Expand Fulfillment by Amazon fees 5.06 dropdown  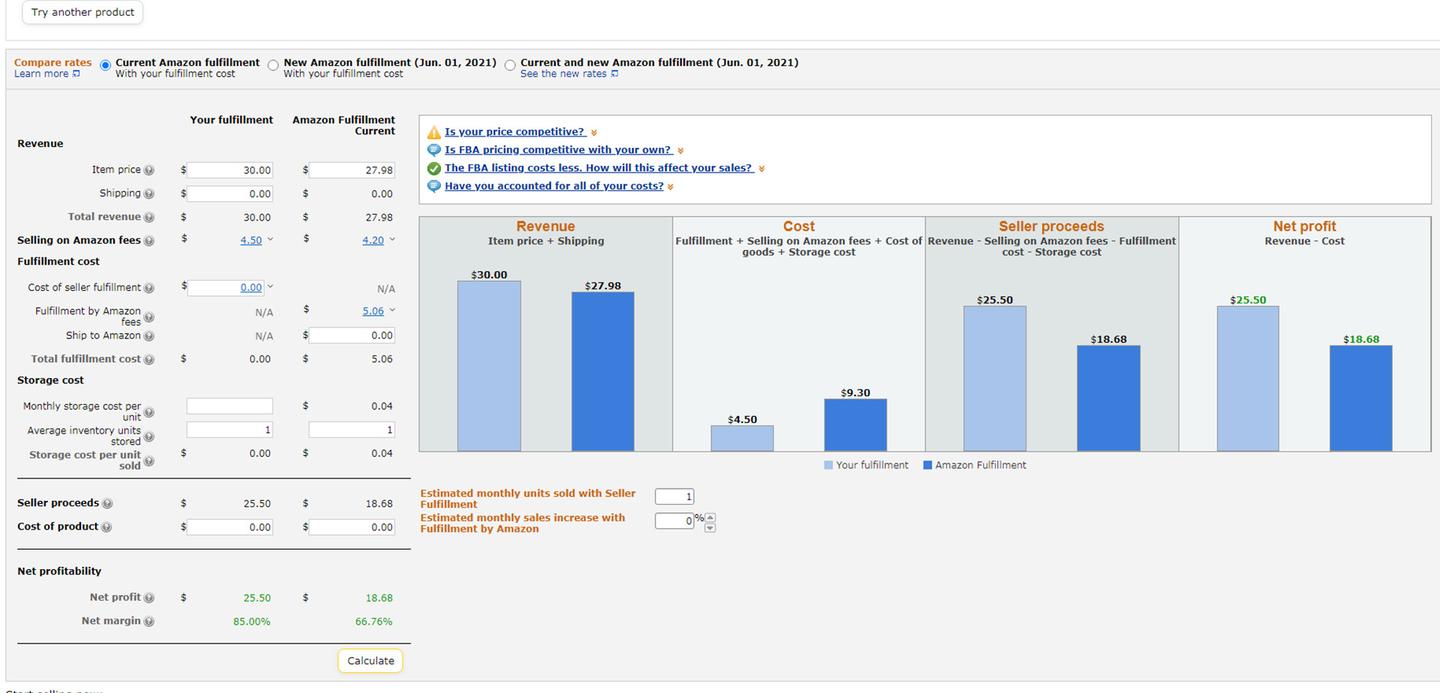[392, 311]
